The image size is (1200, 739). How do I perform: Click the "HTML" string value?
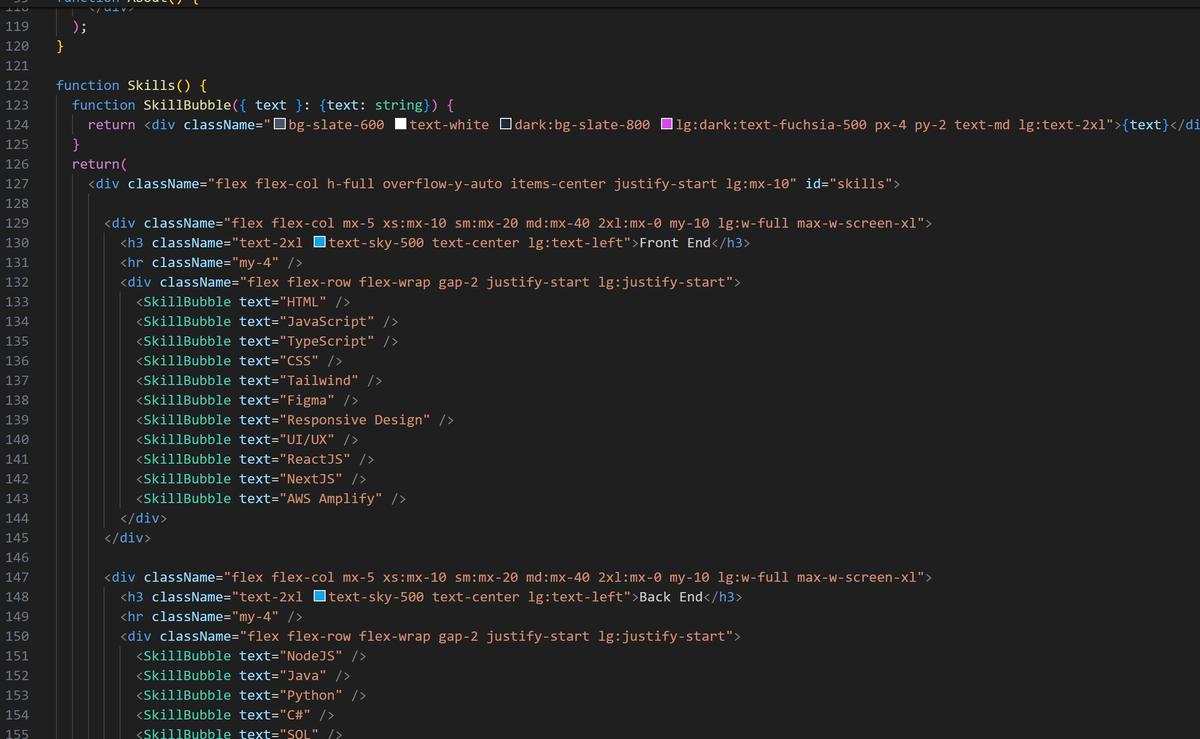pos(303,302)
